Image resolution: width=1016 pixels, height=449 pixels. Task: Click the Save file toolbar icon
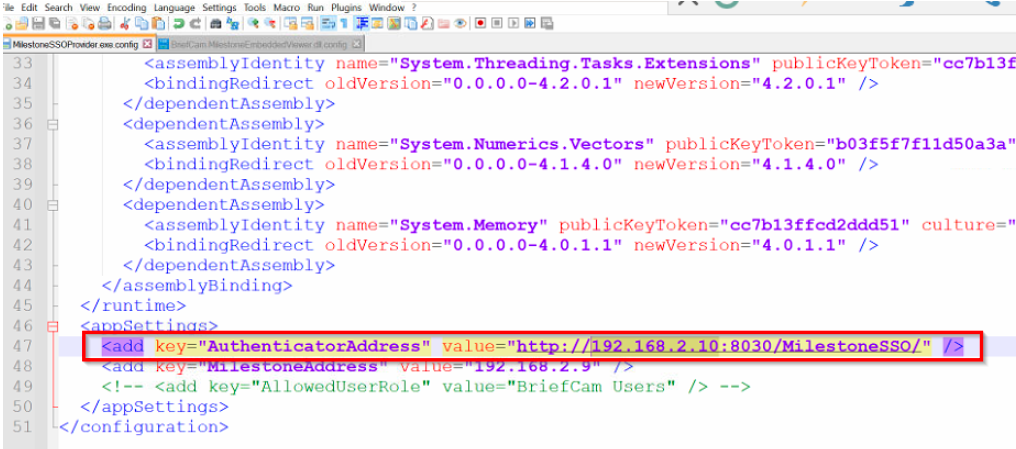[x=38, y=22]
